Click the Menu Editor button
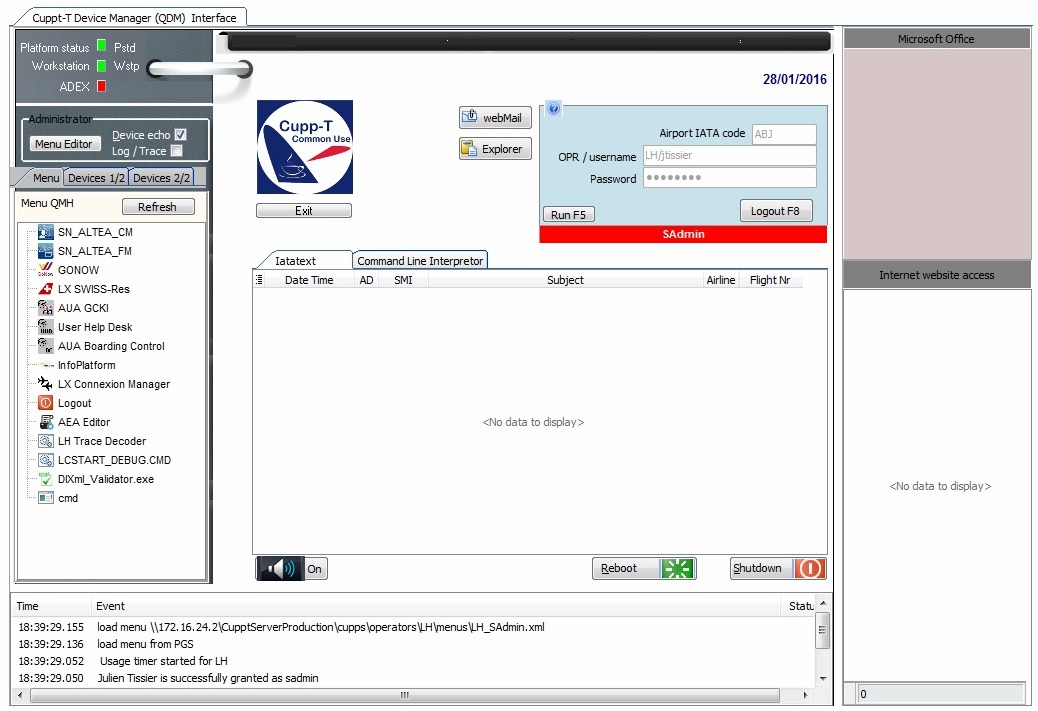1038x711 pixels. pos(64,144)
